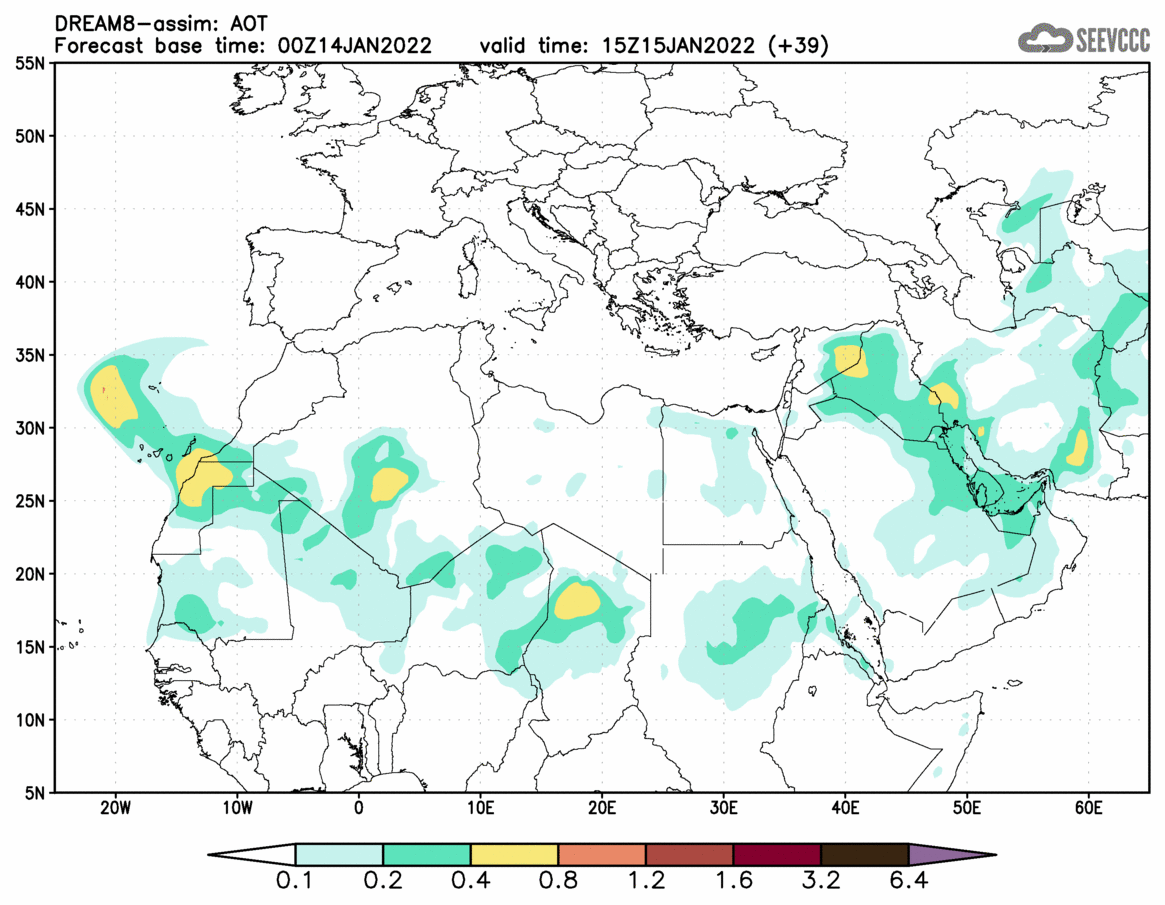Click the yellow 0.4–0.8 legend swatch
The width and height of the screenshot is (1165, 905).
(514, 854)
